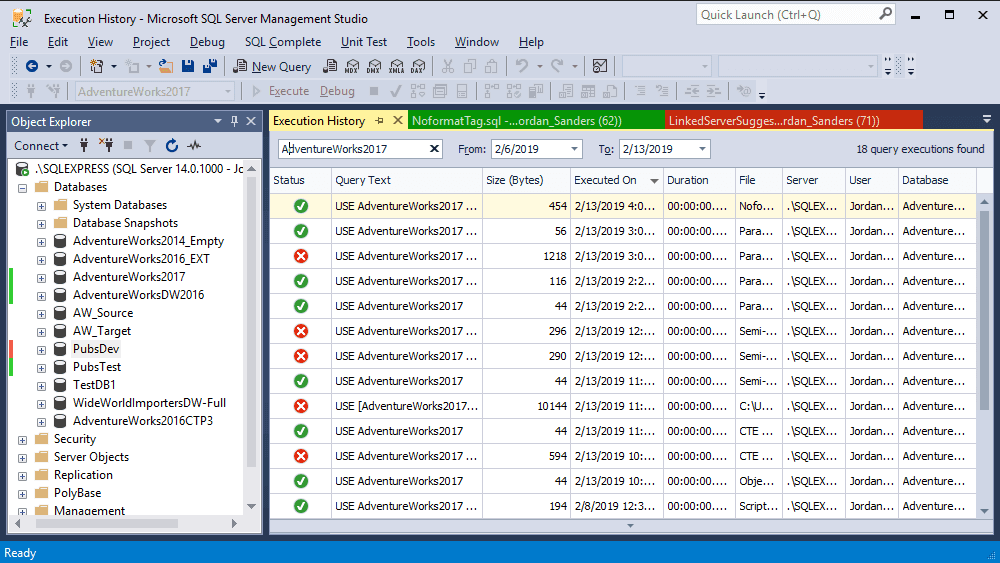Screen dimensions: 1000x563
Task: Expand the AdventureWorks2017 database node
Action: tap(41, 278)
